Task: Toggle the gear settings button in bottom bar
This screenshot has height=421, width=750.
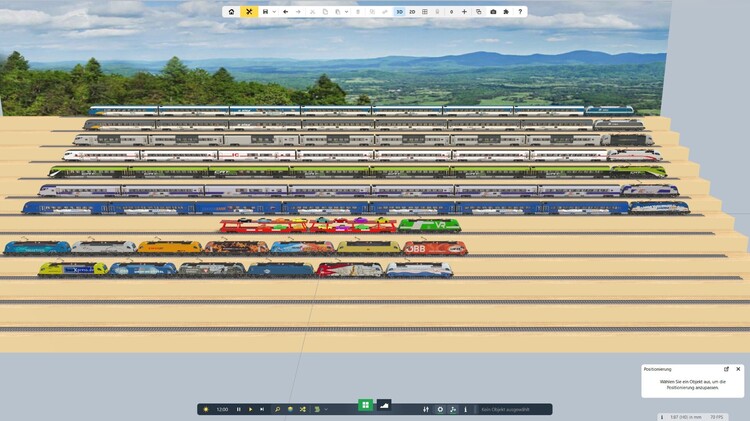Action: (x=440, y=410)
